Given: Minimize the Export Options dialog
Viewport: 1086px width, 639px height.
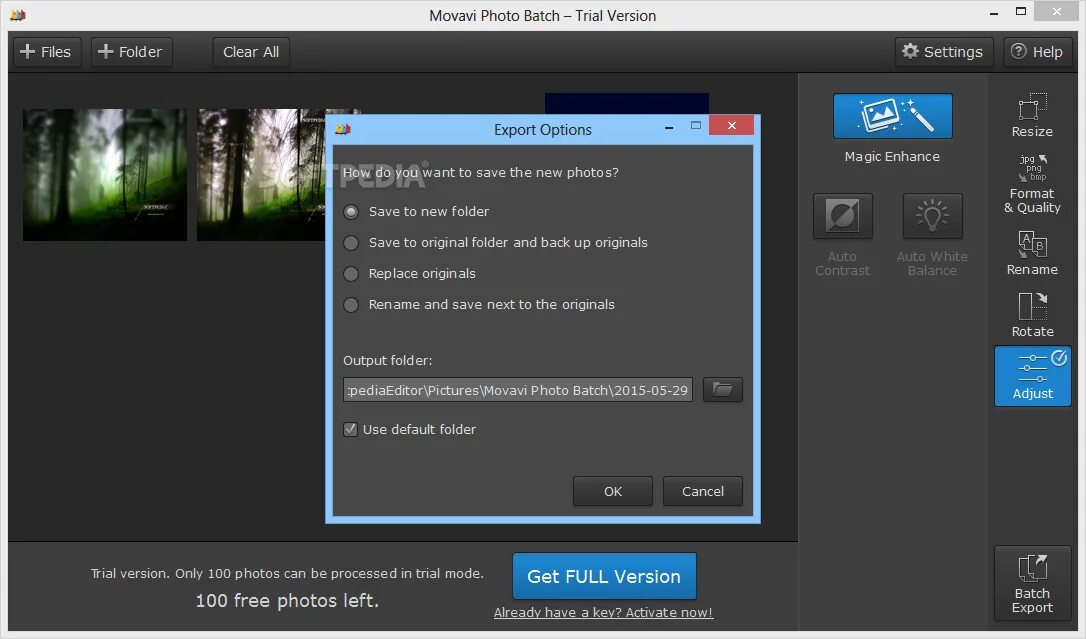Looking at the screenshot, I should pyautogui.click(x=668, y=127).
